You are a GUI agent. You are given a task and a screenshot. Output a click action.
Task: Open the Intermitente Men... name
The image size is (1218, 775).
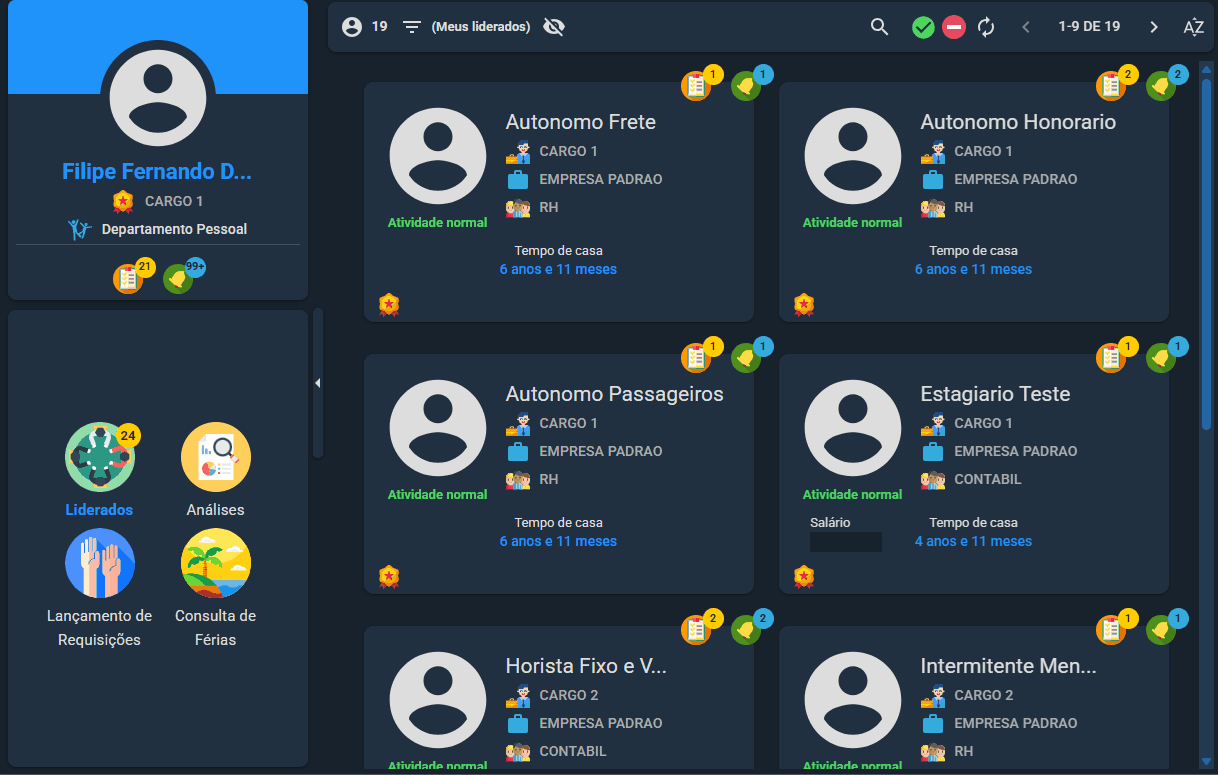pos(1009,666)
